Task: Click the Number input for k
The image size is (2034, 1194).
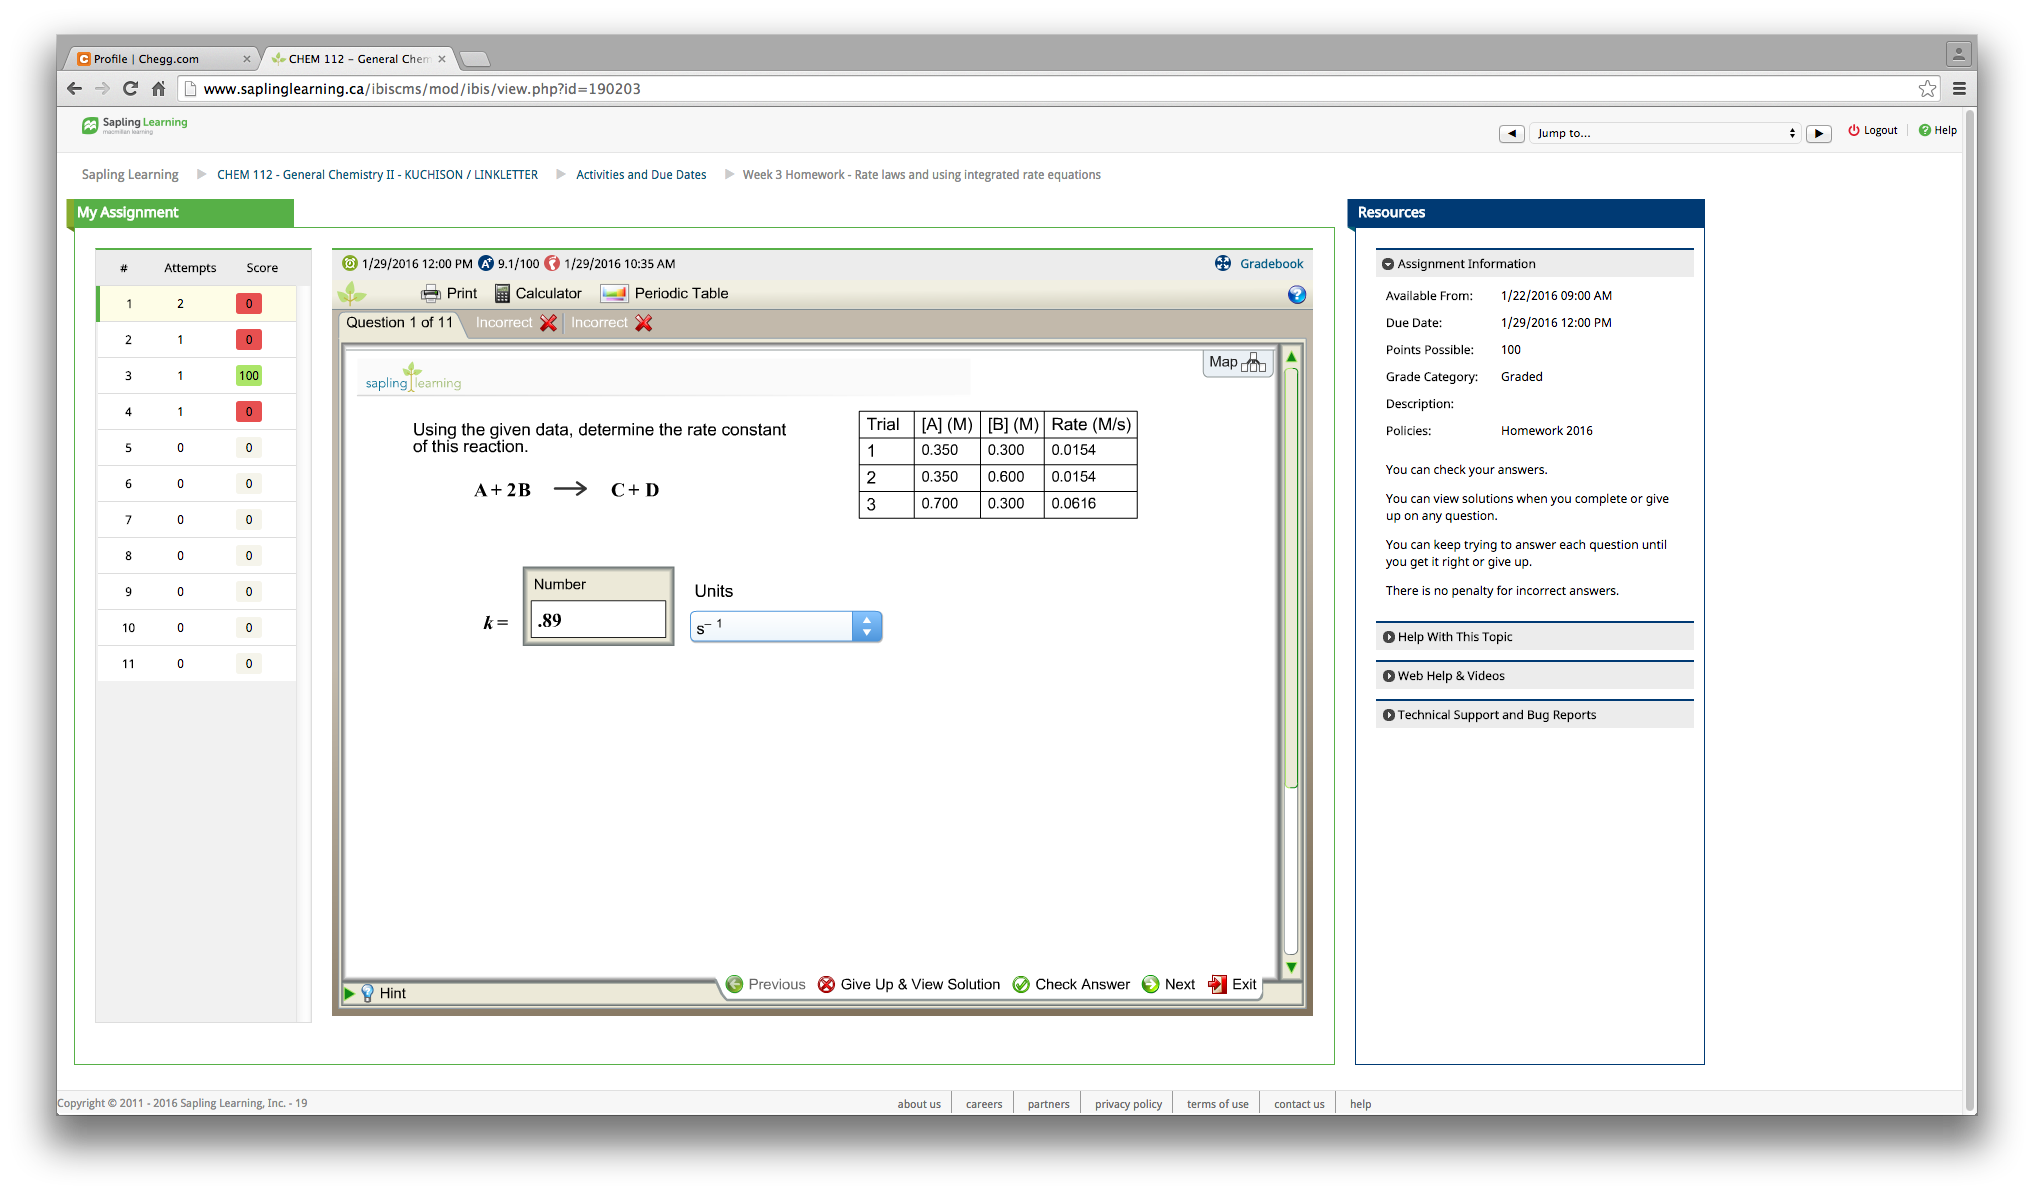Action: click(597, 620)
